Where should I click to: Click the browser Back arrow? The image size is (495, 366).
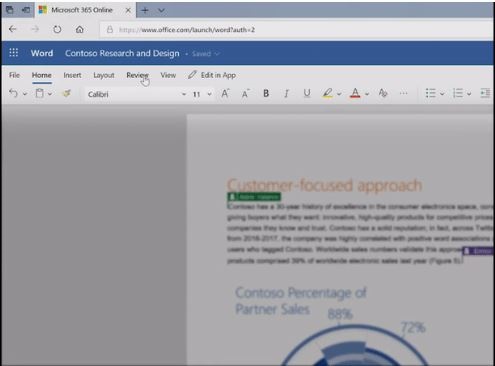pos(13,29)
